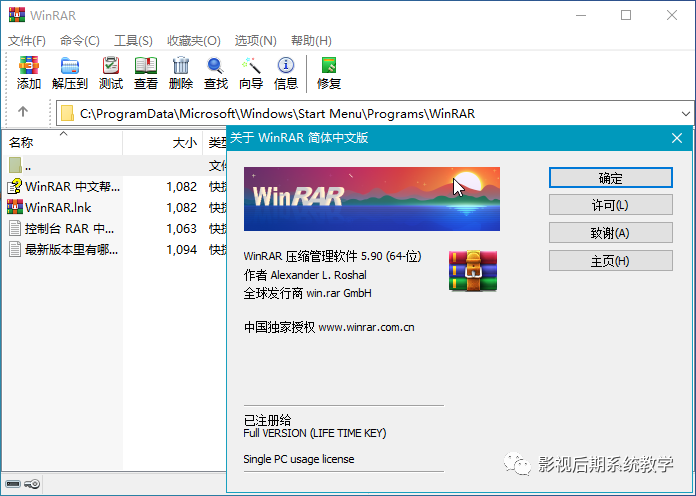The image size is (696, 496).
Task: Select the WinRAR.lnk file icon
Action: tap(15, 207)
